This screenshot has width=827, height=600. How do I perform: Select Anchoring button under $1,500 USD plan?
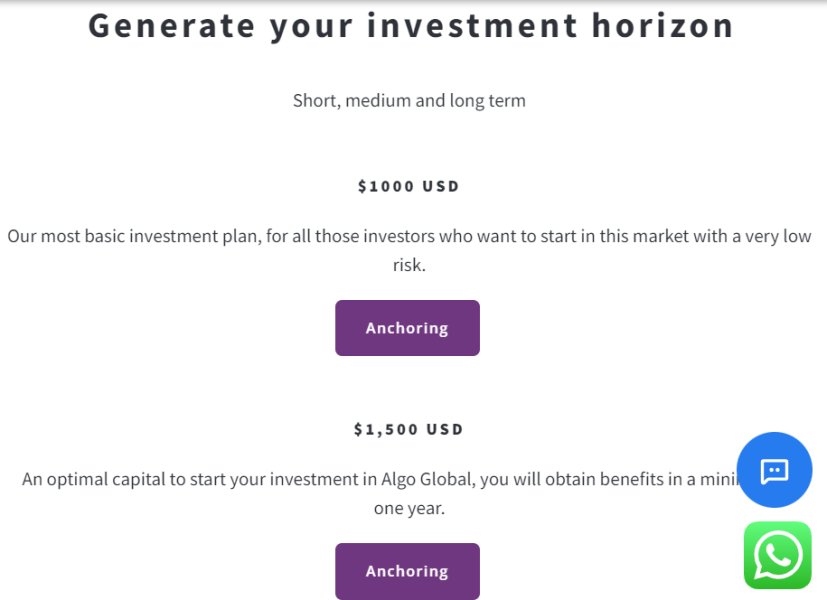[407, 571]
